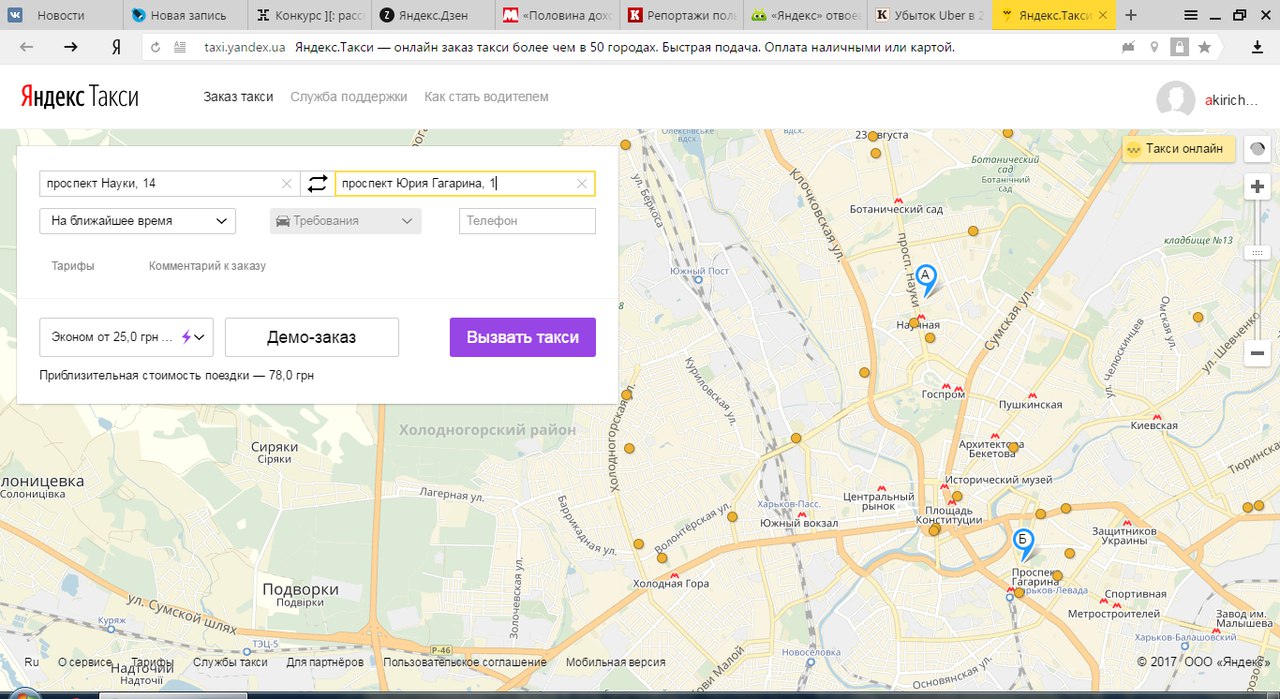The image size is (1280, 699).
Task: Click map marker Б near Проспект Гагарина
Action: tap(1023, 543)
